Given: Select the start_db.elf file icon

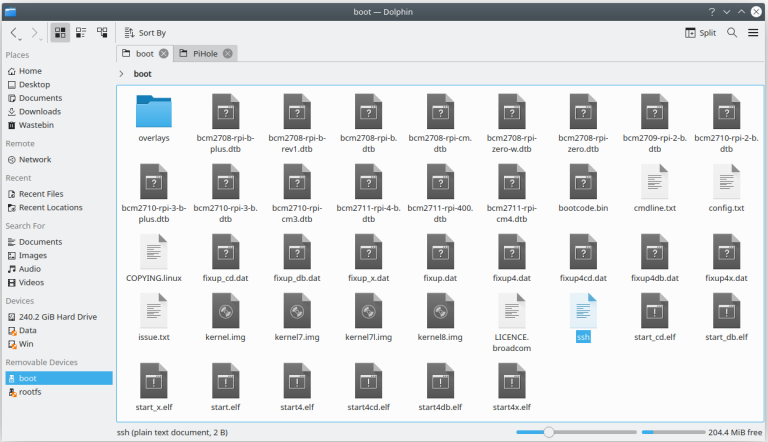Looking at the screenshot, I should 726,311.
